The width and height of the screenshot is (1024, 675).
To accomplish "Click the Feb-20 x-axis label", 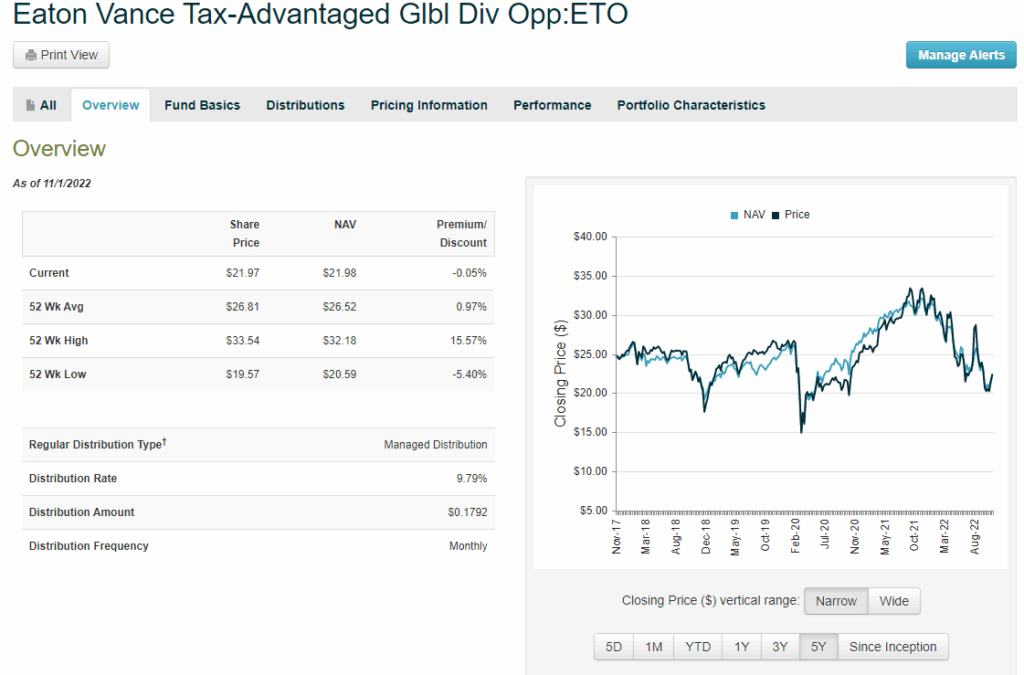I will (x=795, y=537).
